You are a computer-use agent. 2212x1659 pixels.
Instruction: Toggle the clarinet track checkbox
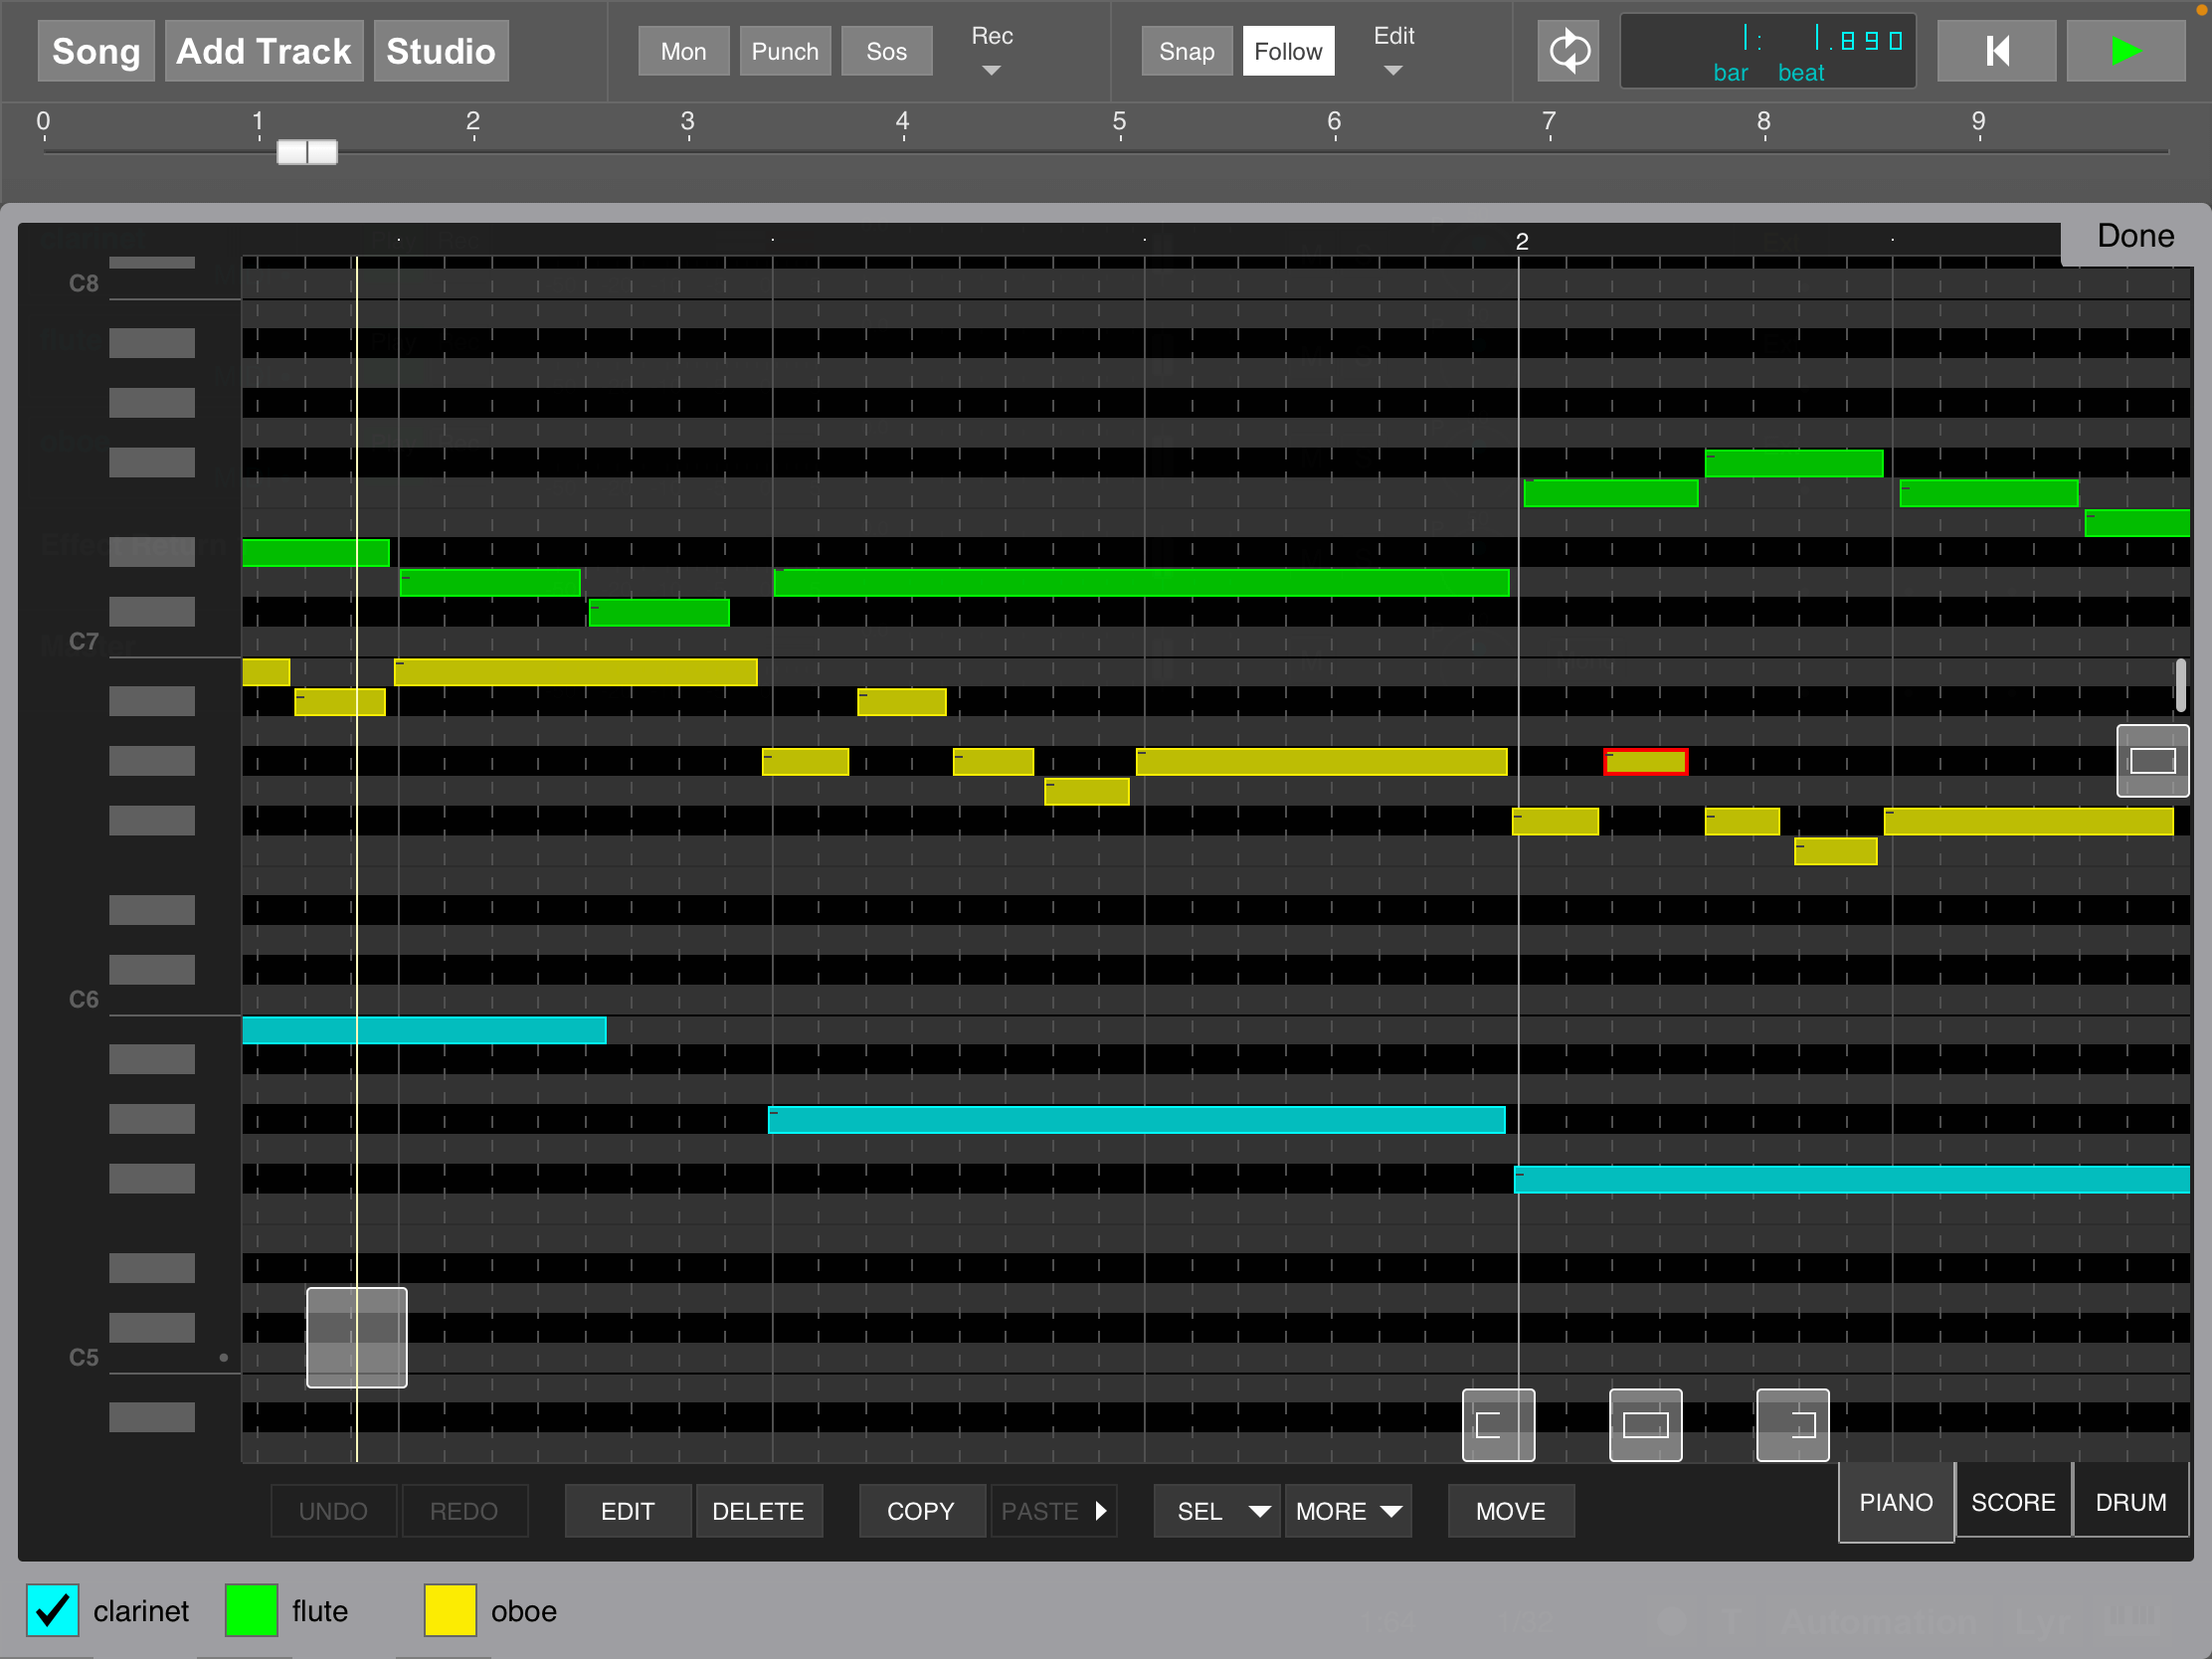[x=52, y=1610]
